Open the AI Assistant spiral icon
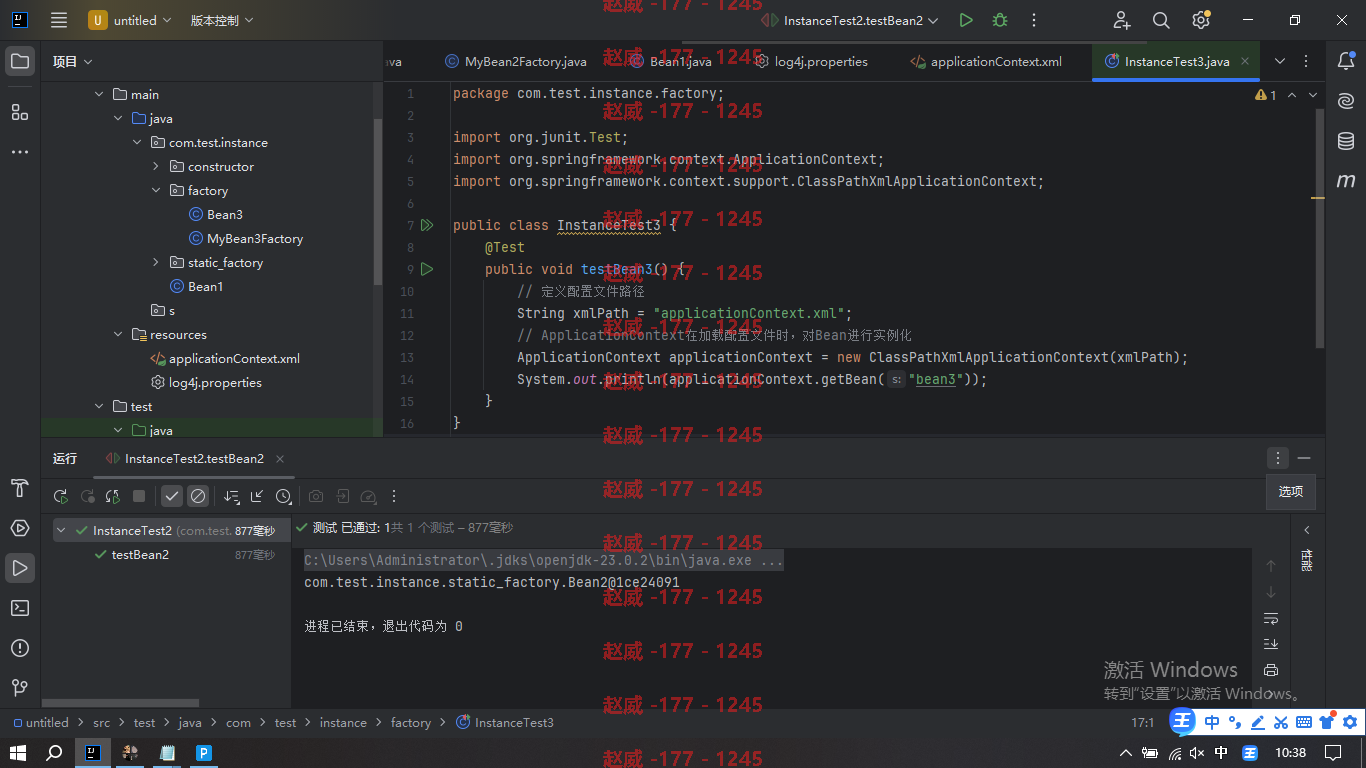 tap(1346, 101)
